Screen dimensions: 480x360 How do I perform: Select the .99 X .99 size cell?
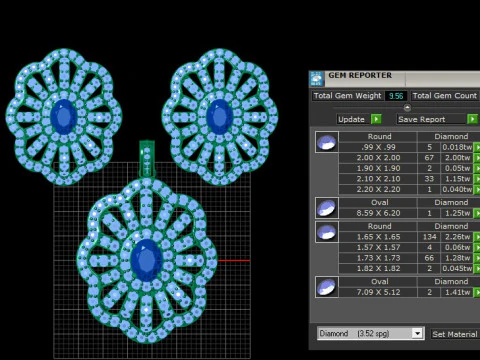[378, 147]
